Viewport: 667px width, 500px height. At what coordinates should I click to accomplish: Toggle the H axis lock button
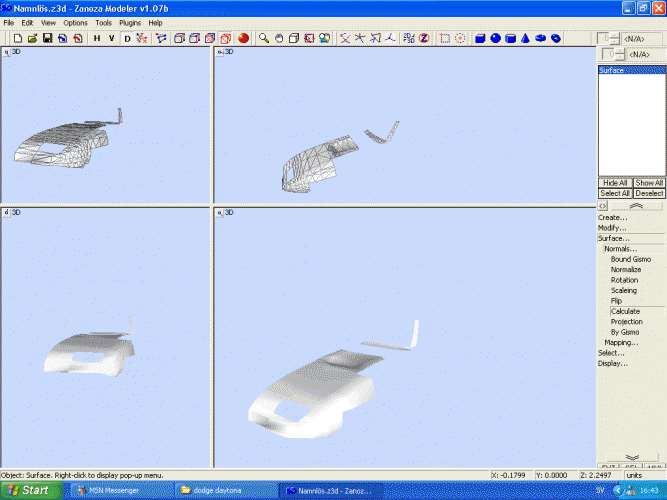coord(97,38)
